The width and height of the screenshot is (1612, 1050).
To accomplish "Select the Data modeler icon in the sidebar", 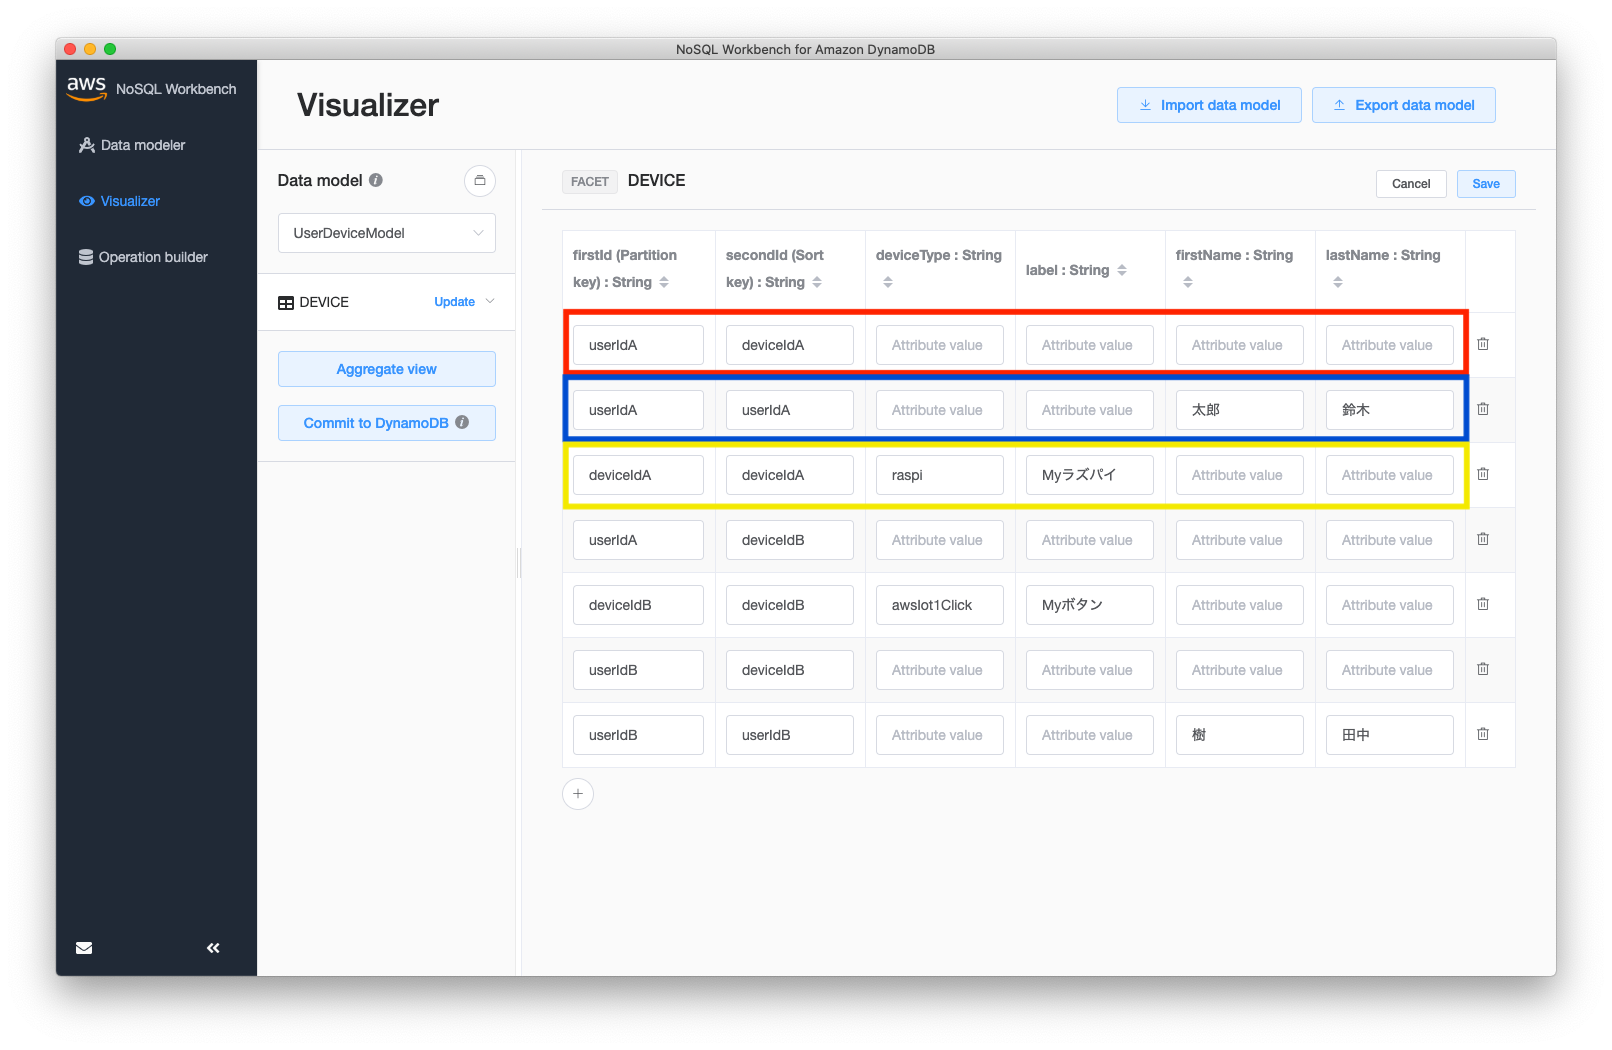I will tap(87, 144).
